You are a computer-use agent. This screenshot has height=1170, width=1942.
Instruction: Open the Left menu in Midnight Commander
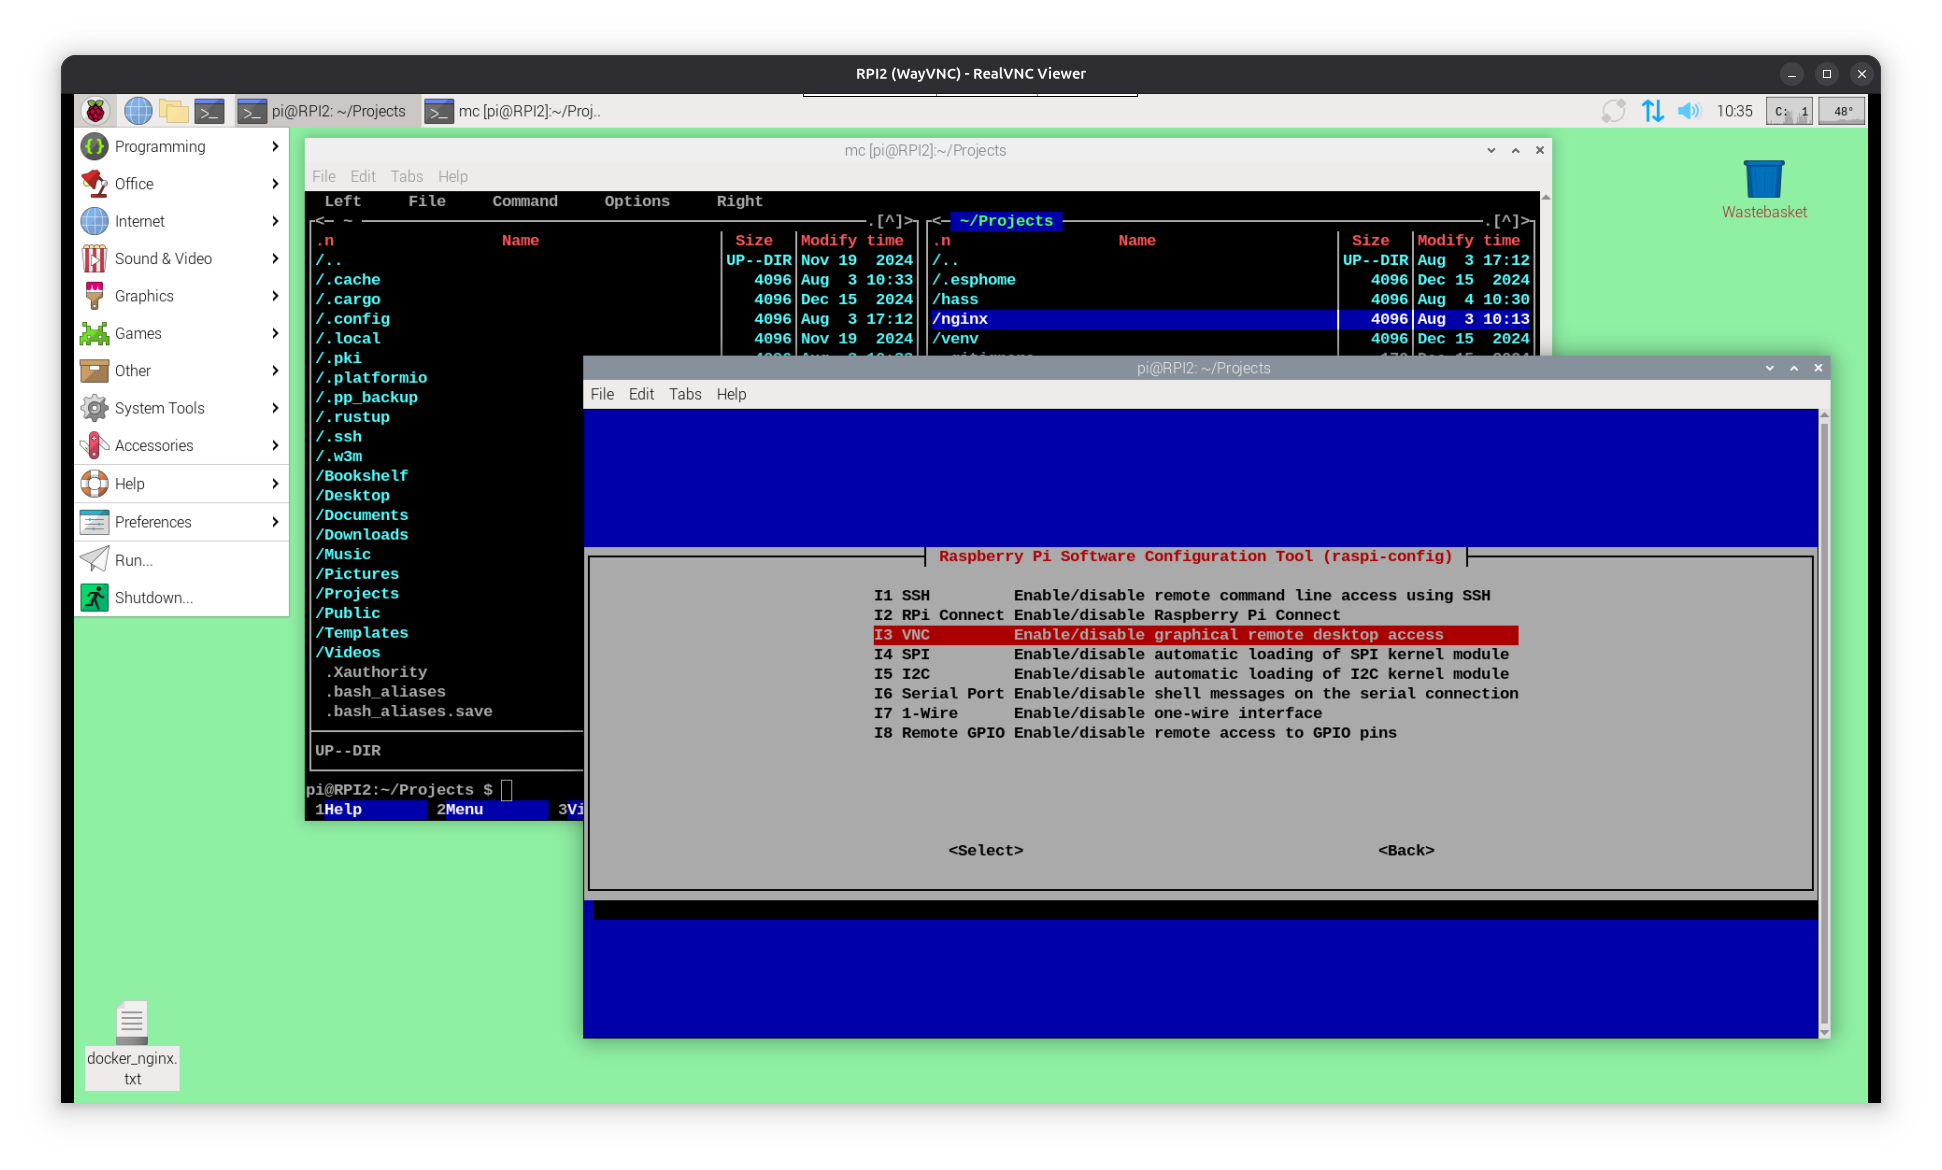coord(343,201)
